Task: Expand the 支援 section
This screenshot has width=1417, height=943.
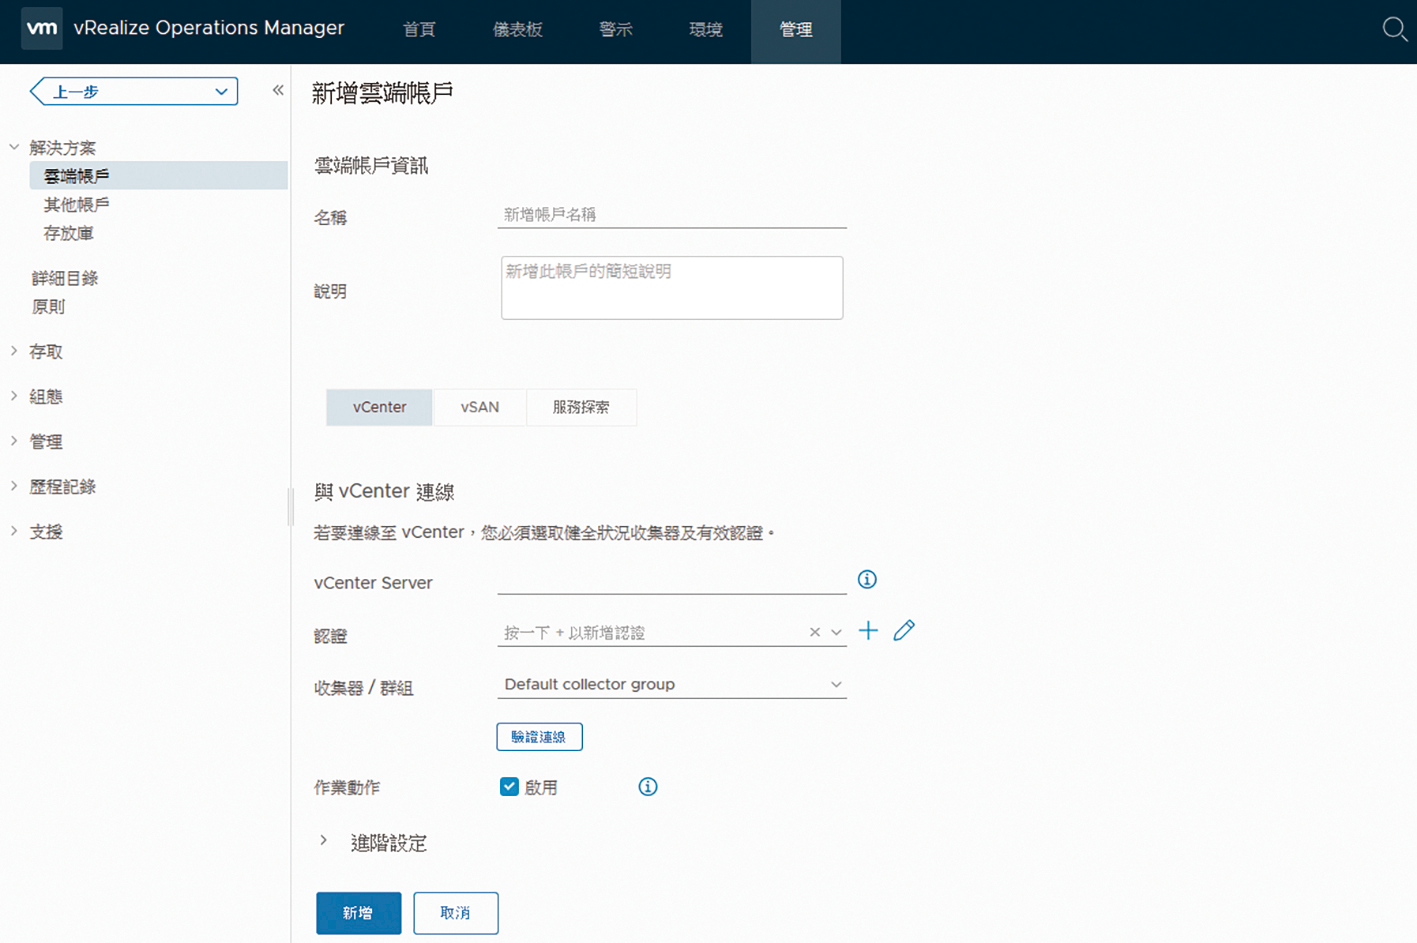Action: tap(14, 531)
